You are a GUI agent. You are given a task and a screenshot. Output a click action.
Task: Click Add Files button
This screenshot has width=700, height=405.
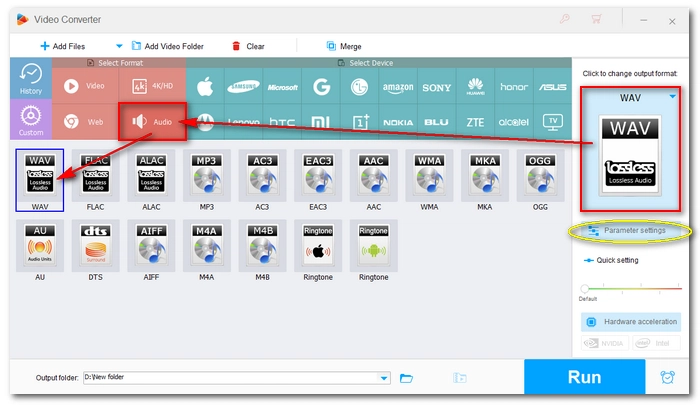click(62, 46)
